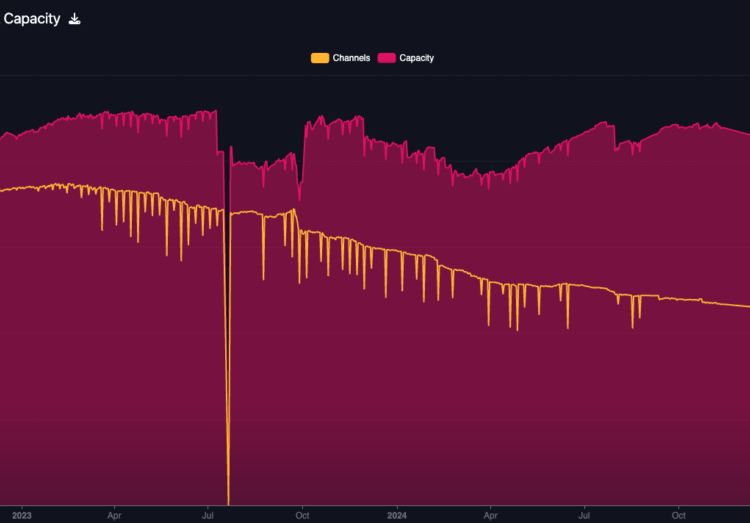Click the Capacity dip just before Oct 2023
Screen dimensions: 750x523
coord(299,199)
